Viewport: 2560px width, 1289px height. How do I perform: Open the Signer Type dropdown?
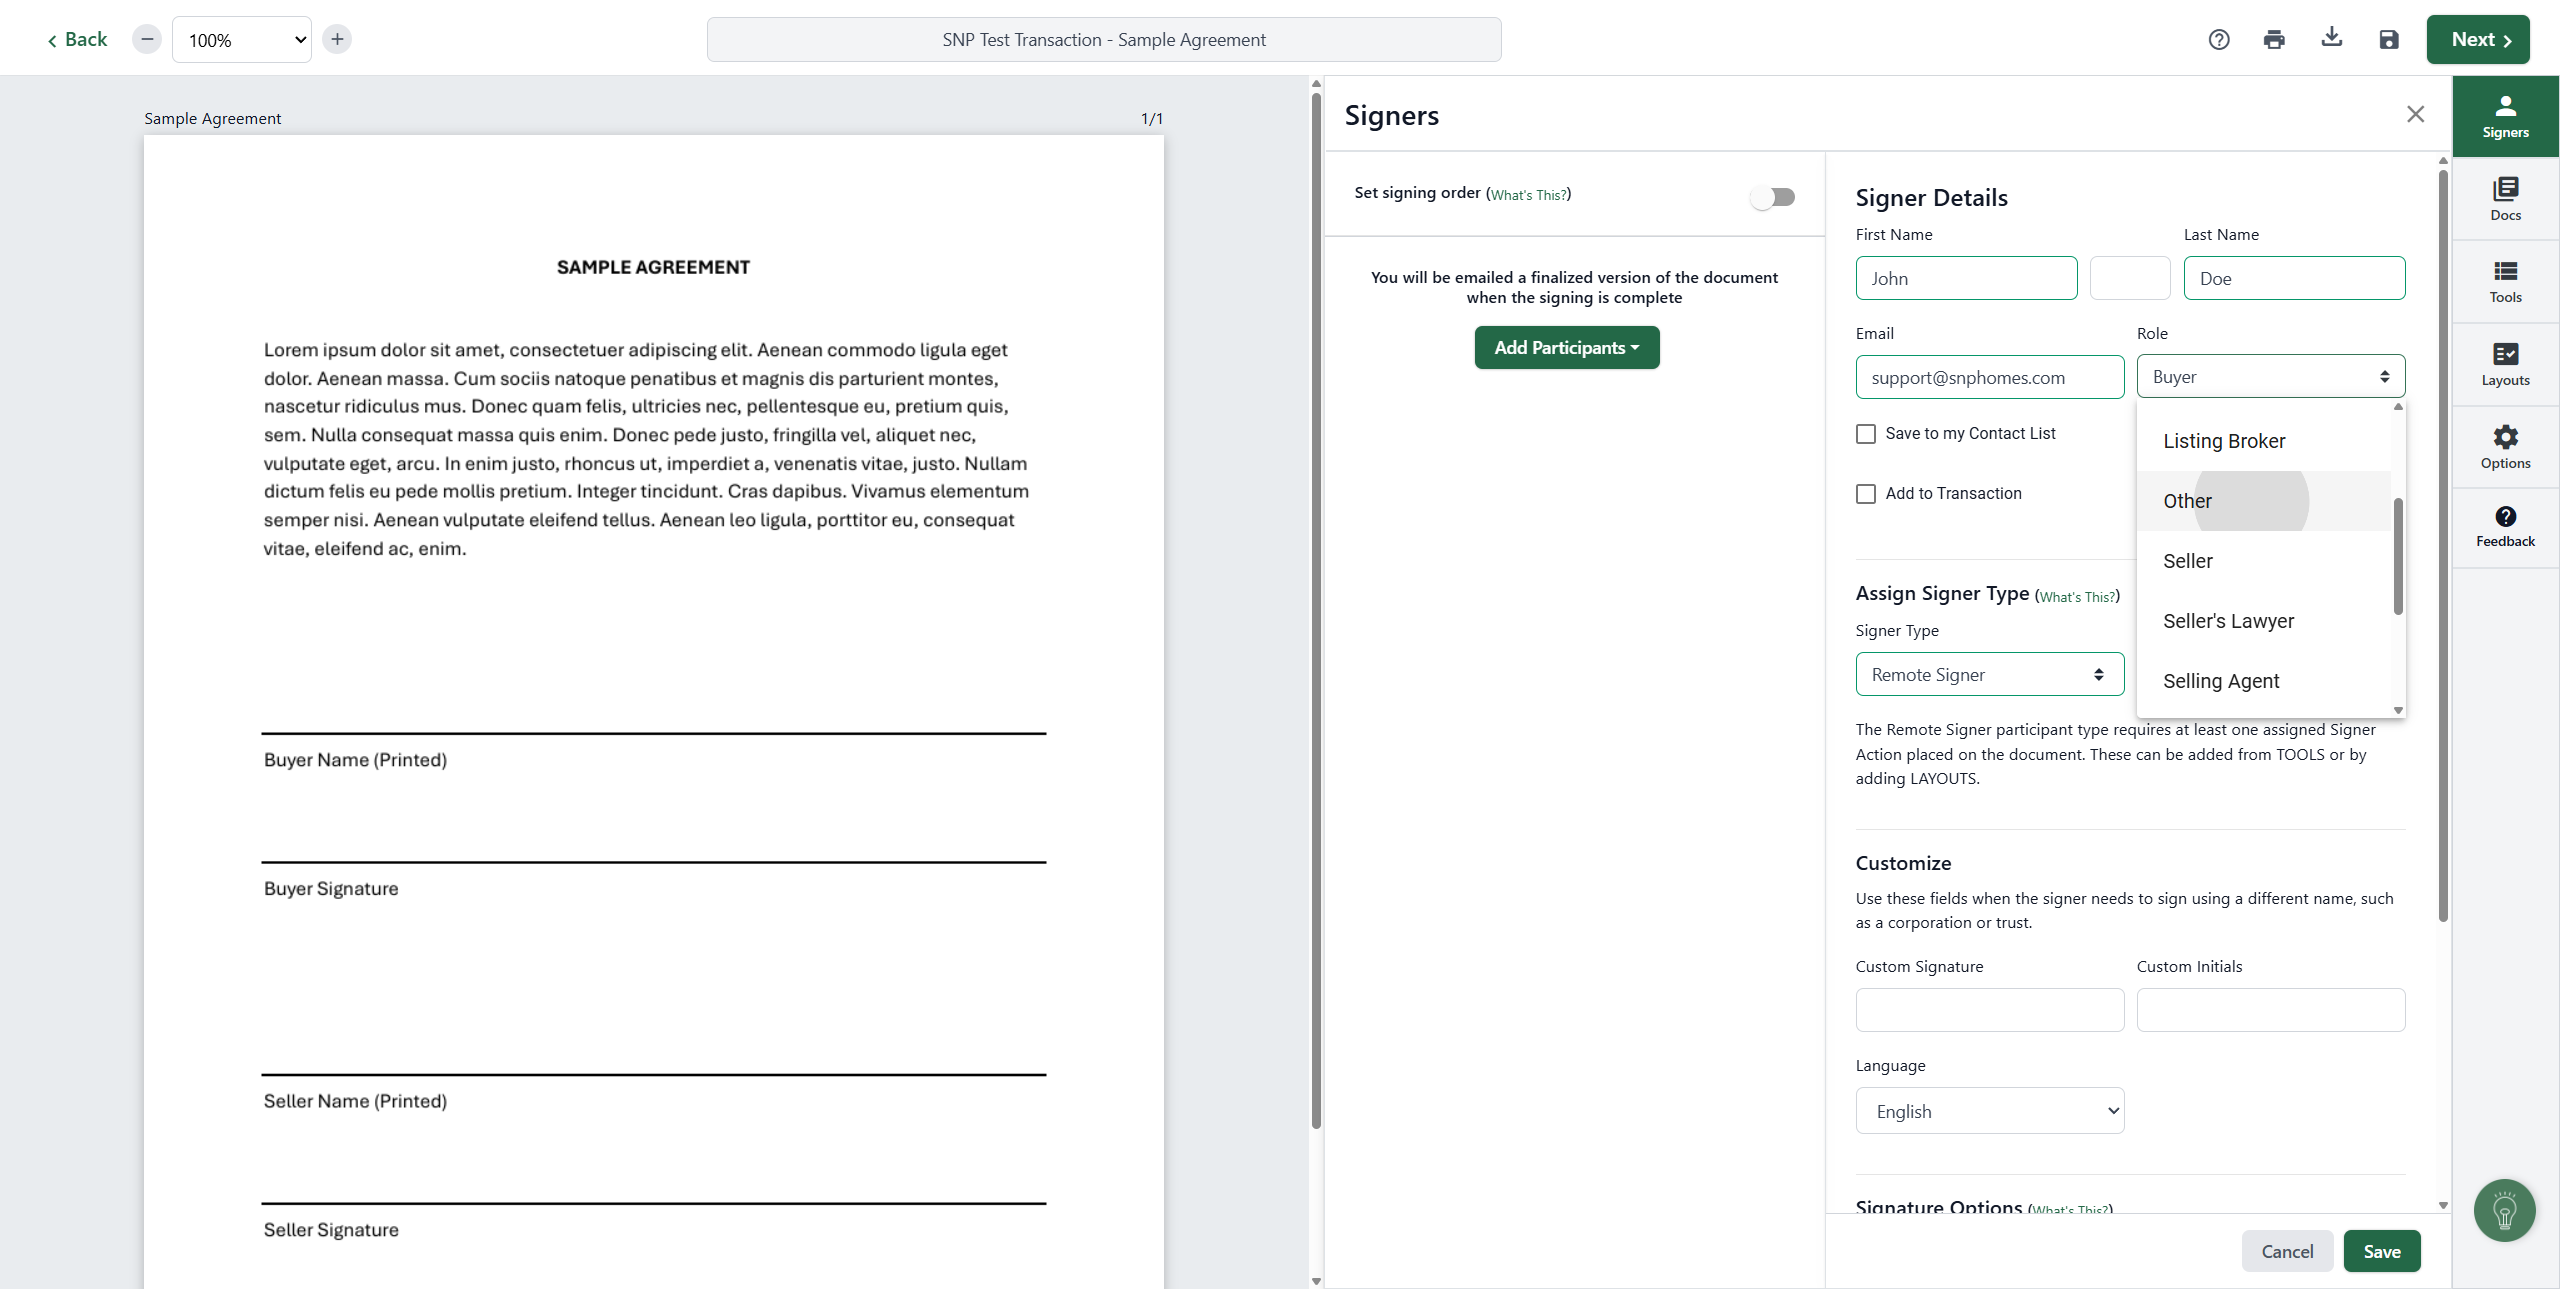[x=1988, y=675]
